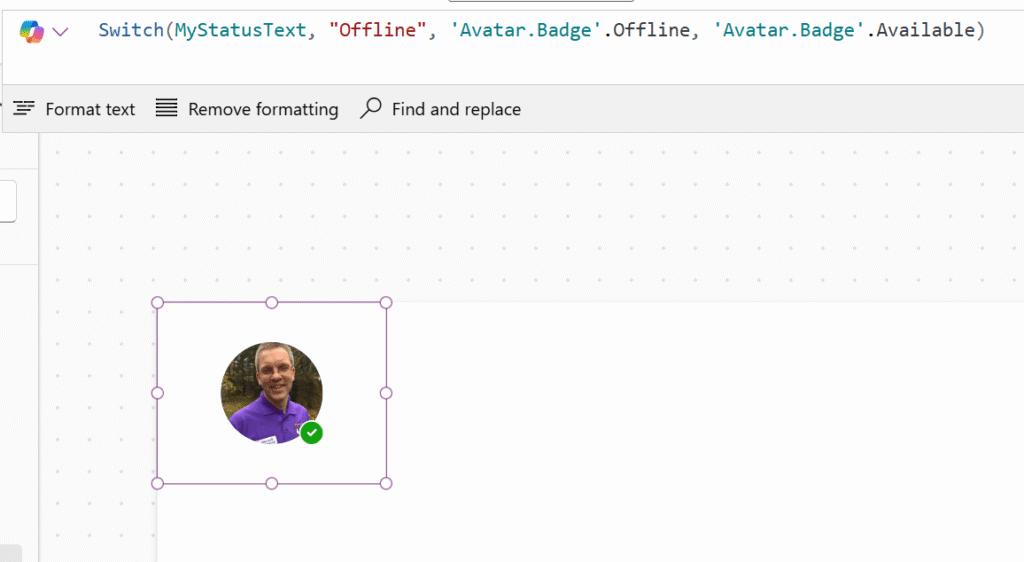Expand the Copilot dropdown chevron
Screen dimensions: 1024x562
[60, 31]
